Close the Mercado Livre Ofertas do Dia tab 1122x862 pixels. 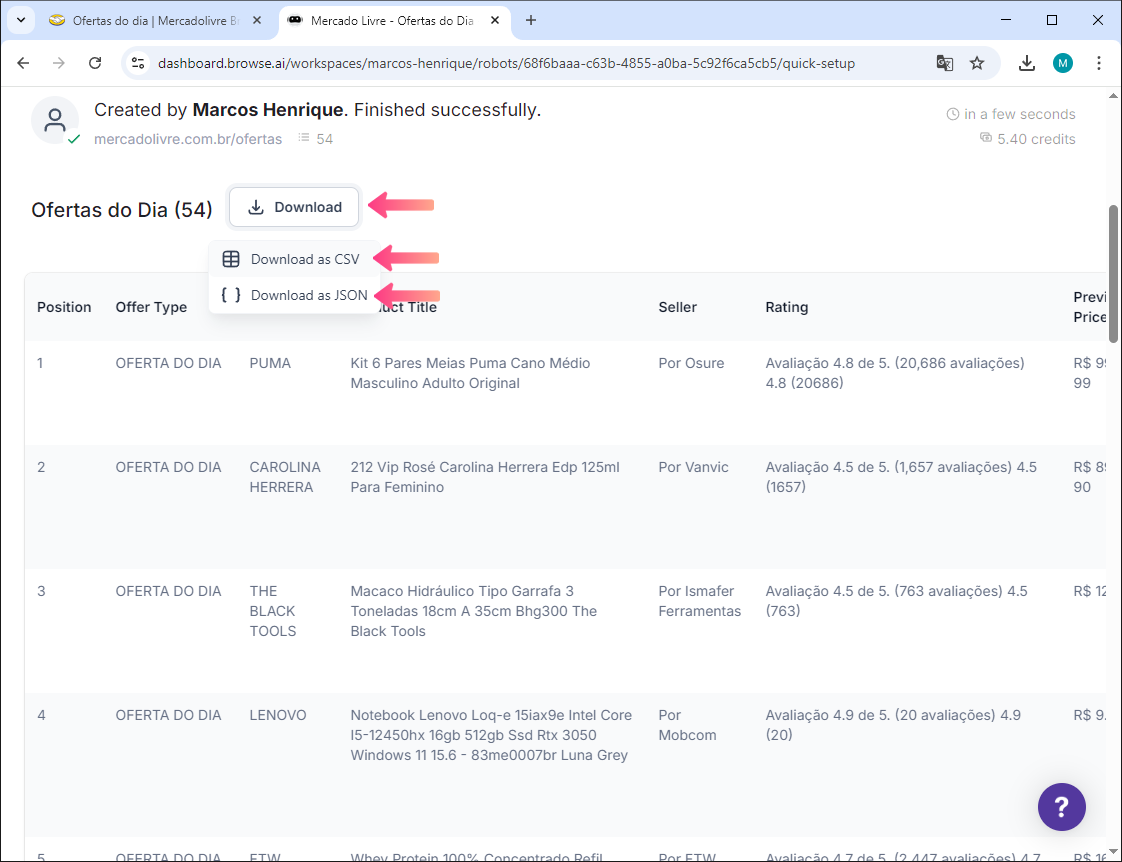[494, 21]
